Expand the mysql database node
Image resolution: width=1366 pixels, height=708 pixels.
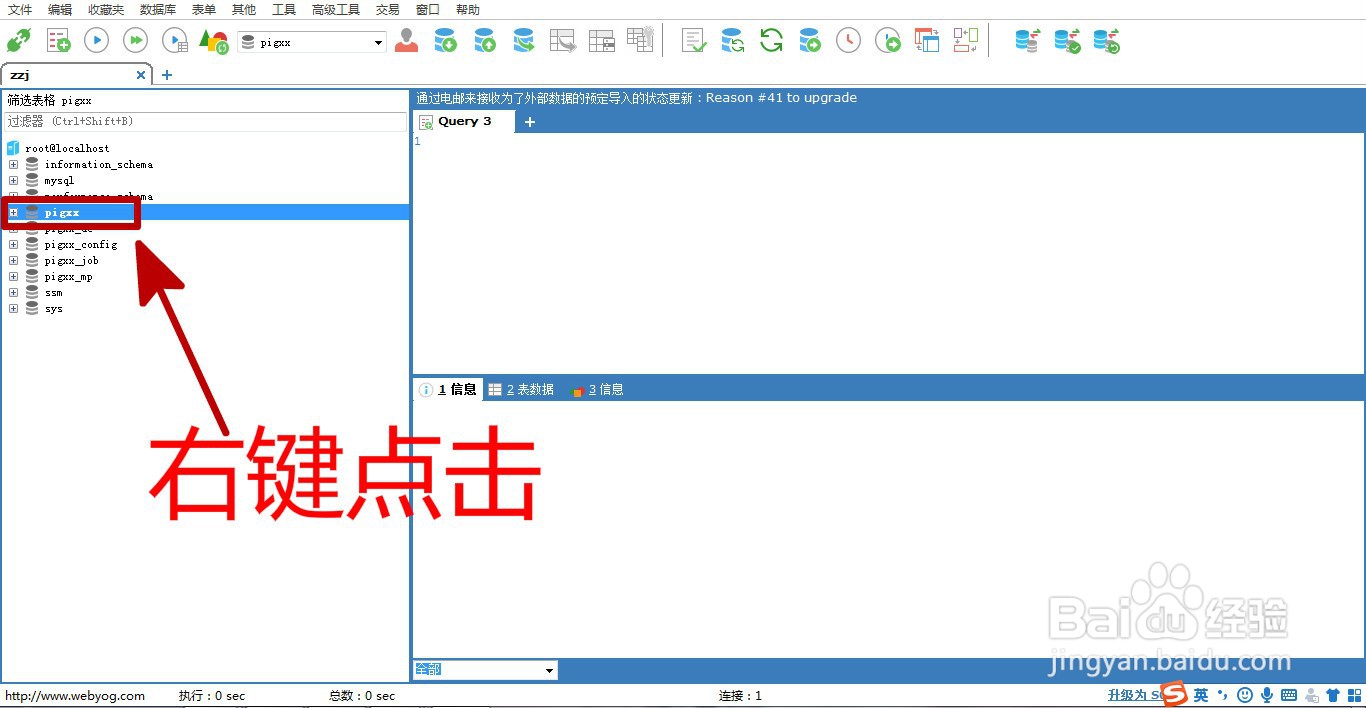tap(13, 180)
